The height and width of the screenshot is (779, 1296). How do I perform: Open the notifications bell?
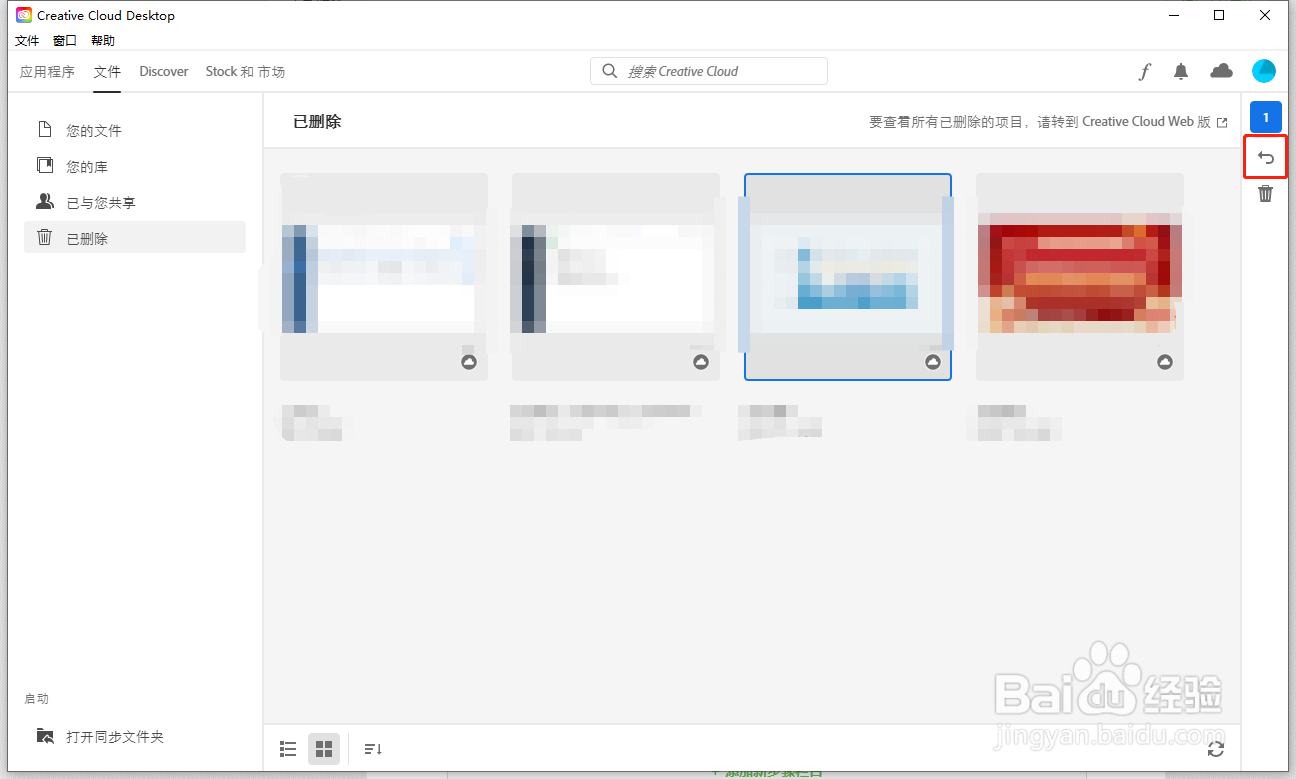point(1181,71)
